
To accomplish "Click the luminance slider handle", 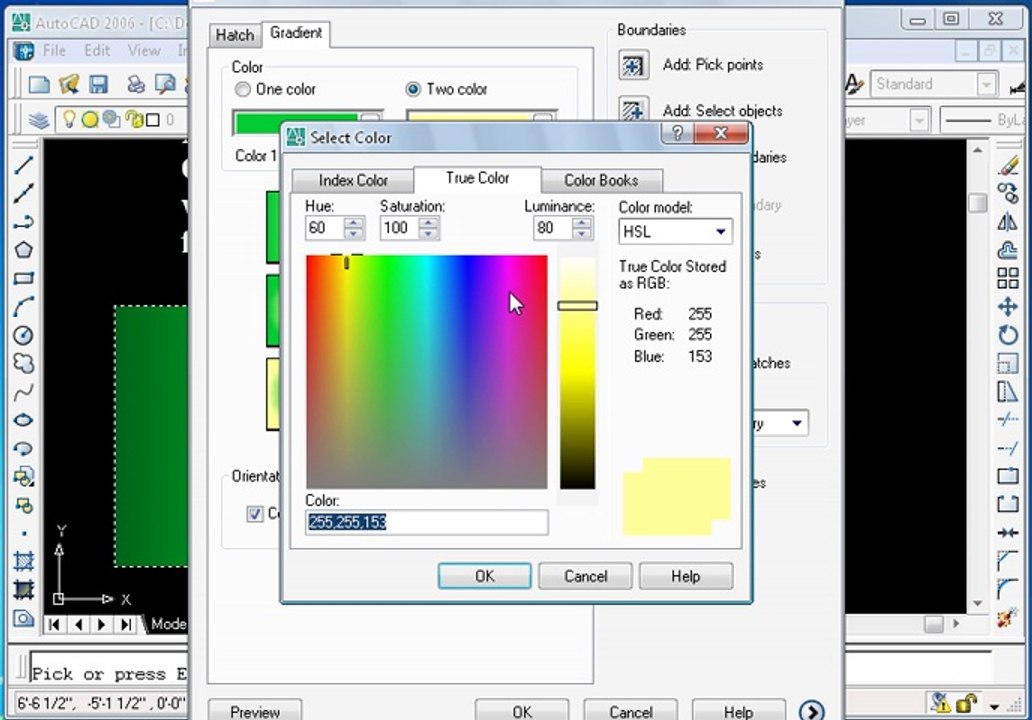I will 577,305.
